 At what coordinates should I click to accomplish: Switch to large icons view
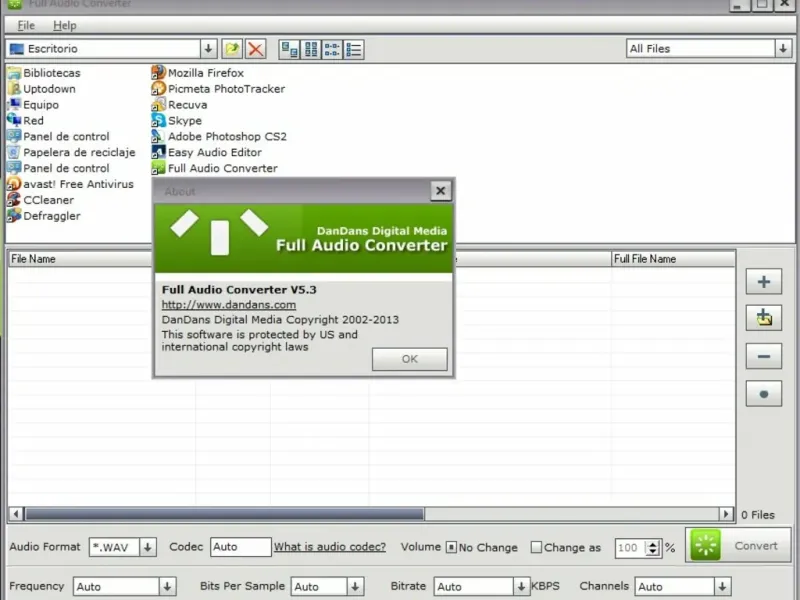pos(290,49)
